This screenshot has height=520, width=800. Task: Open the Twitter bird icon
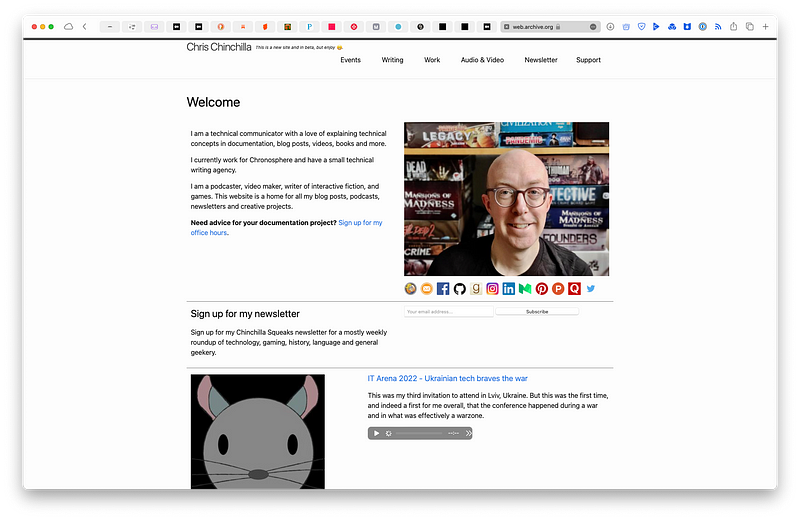coord(591,289)
